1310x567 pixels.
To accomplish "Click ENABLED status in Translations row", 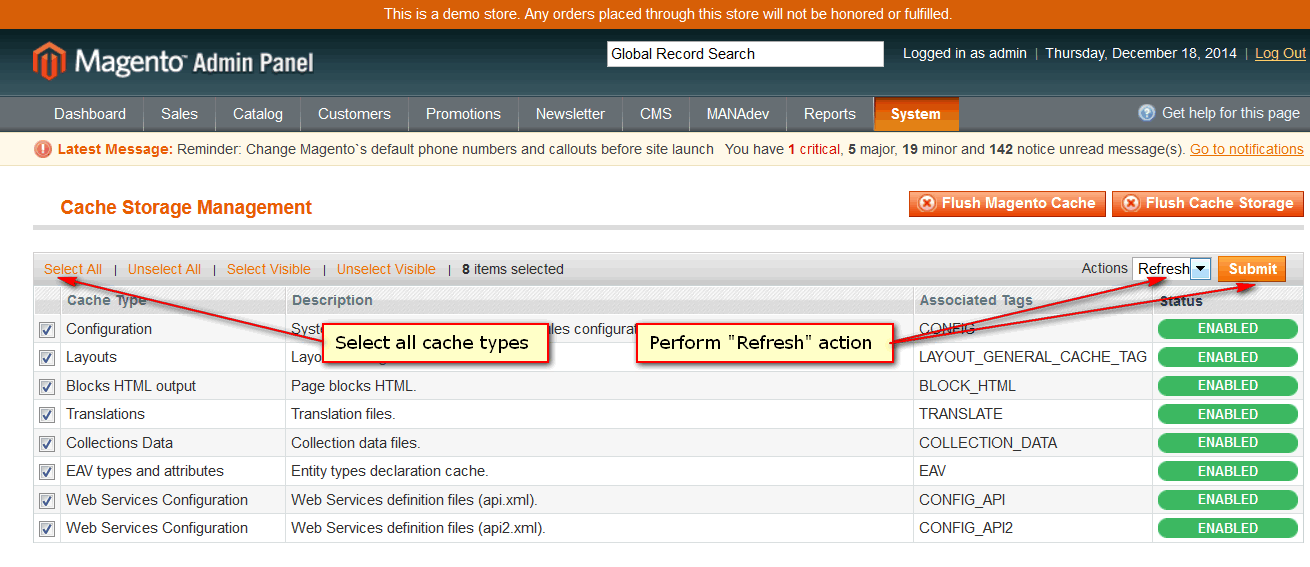I will pyautogui.click(x=1228, y=414).
